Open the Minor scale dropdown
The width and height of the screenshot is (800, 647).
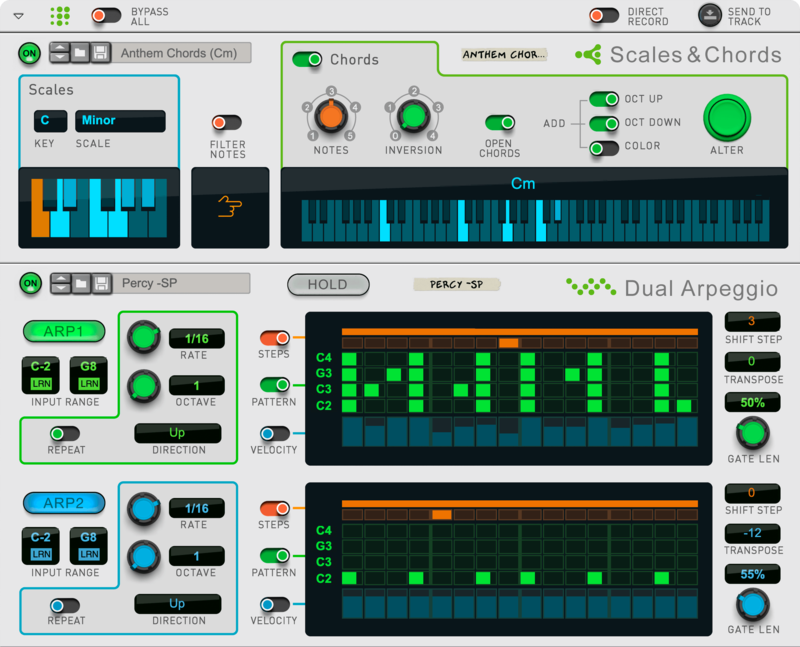tap(119, 121)
